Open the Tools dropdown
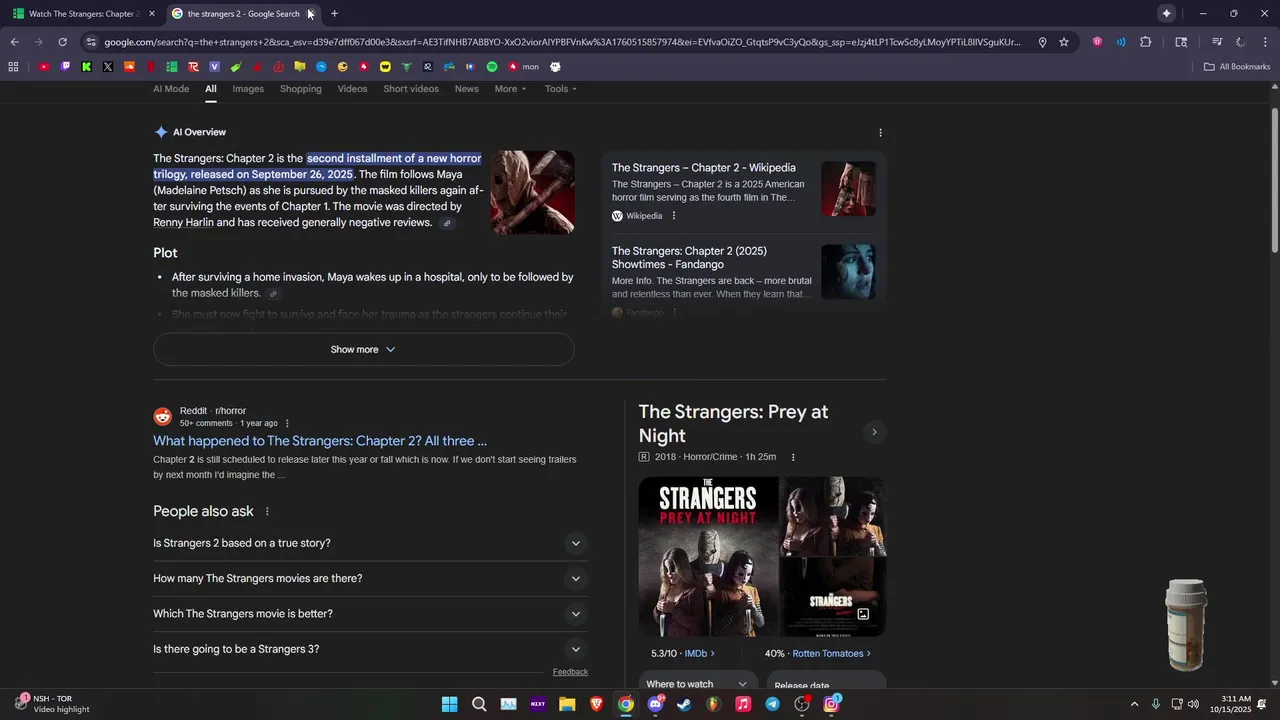 point(561,89)
